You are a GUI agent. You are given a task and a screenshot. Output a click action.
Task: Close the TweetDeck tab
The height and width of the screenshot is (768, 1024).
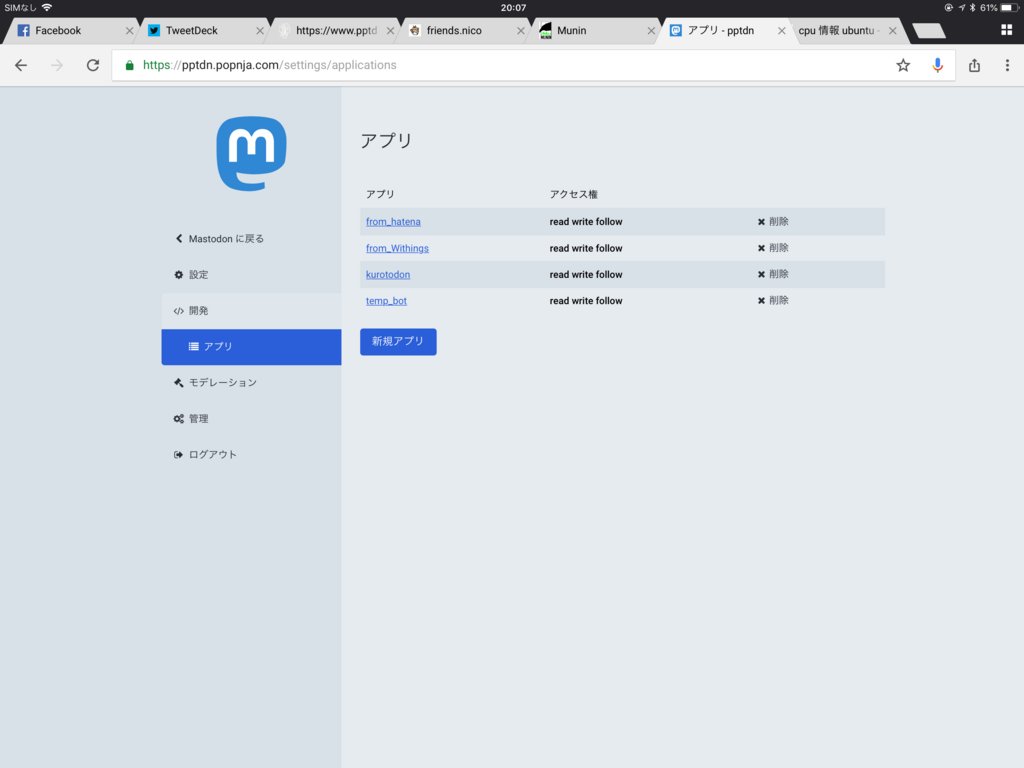click(259, 31)
